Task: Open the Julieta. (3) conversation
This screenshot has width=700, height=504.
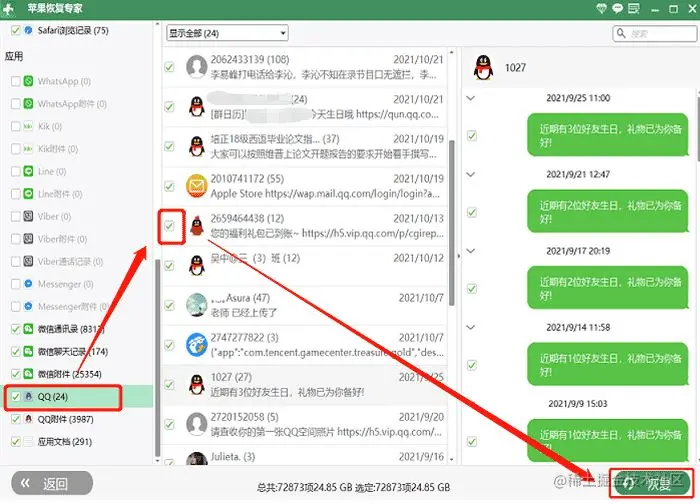Action: 305,457
